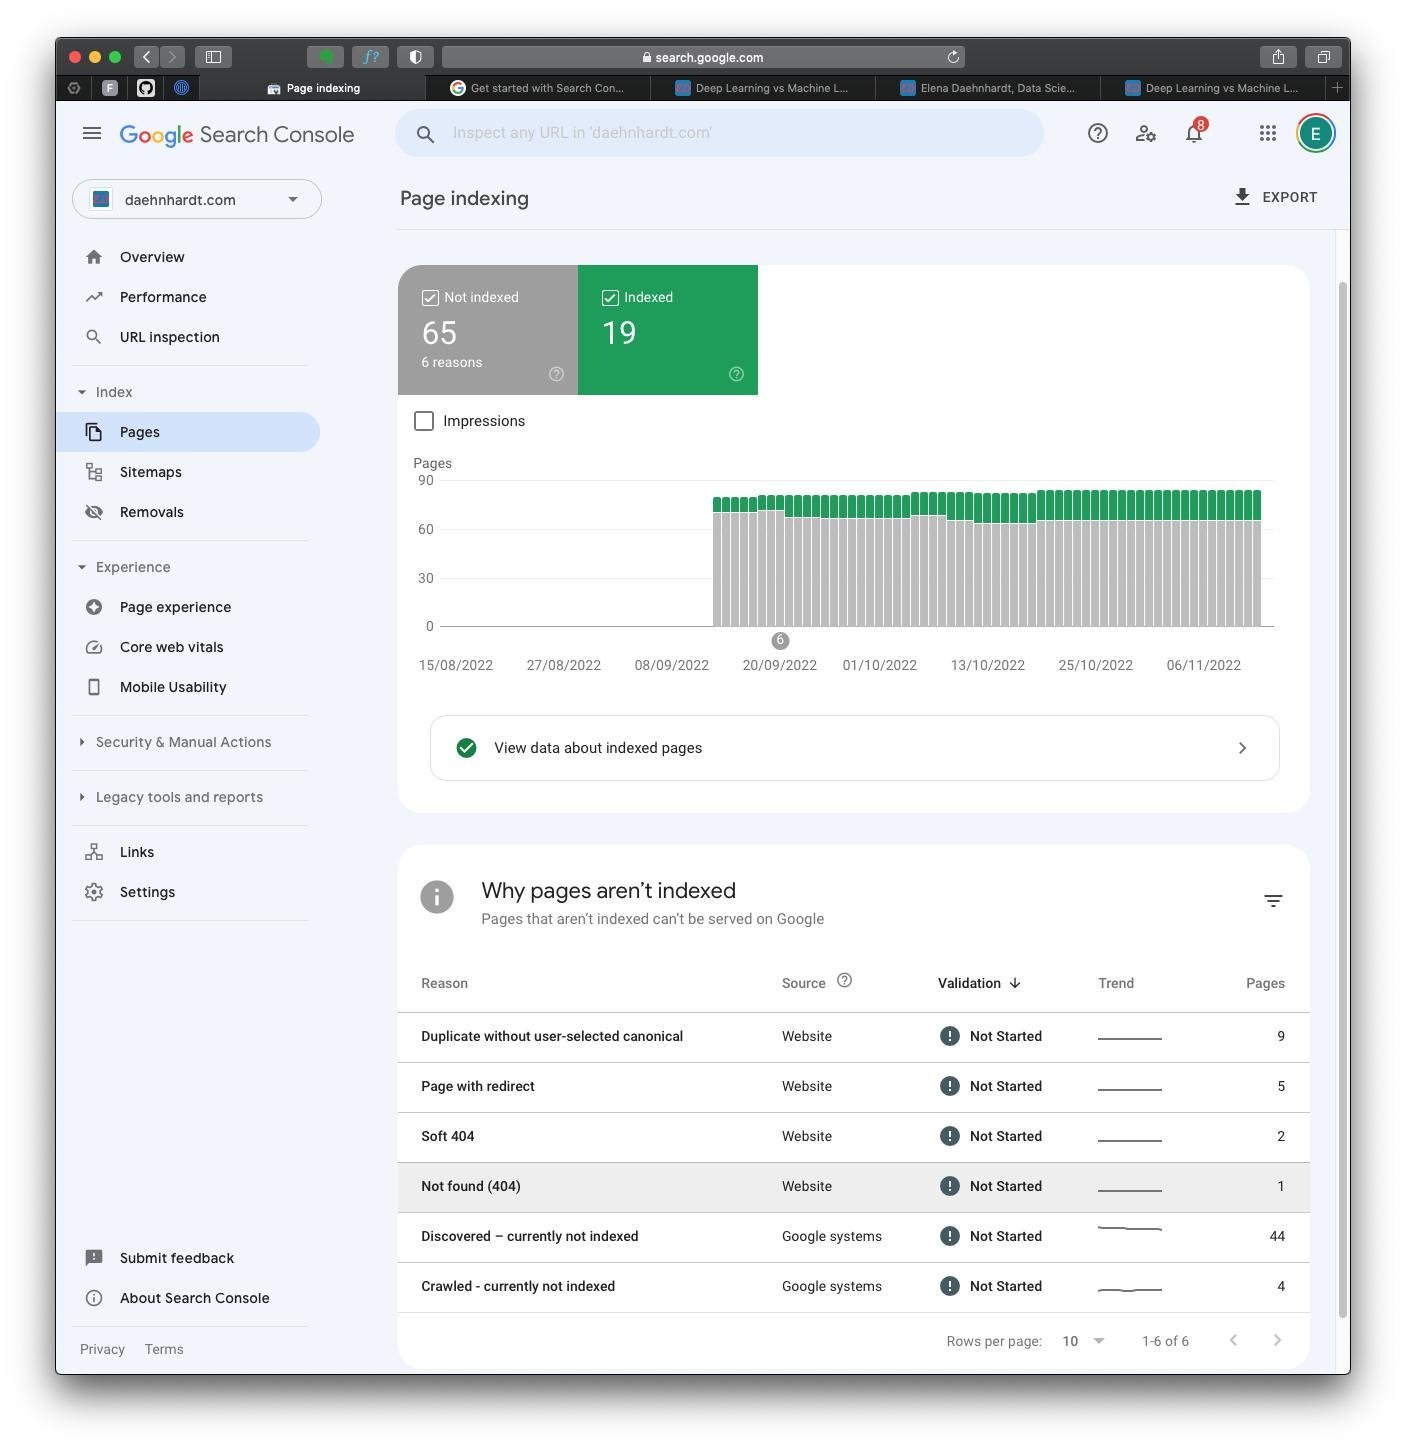Toggle the Indexed checkbox
Viewport: 1406px width, 1448px height.
(610, 298)
